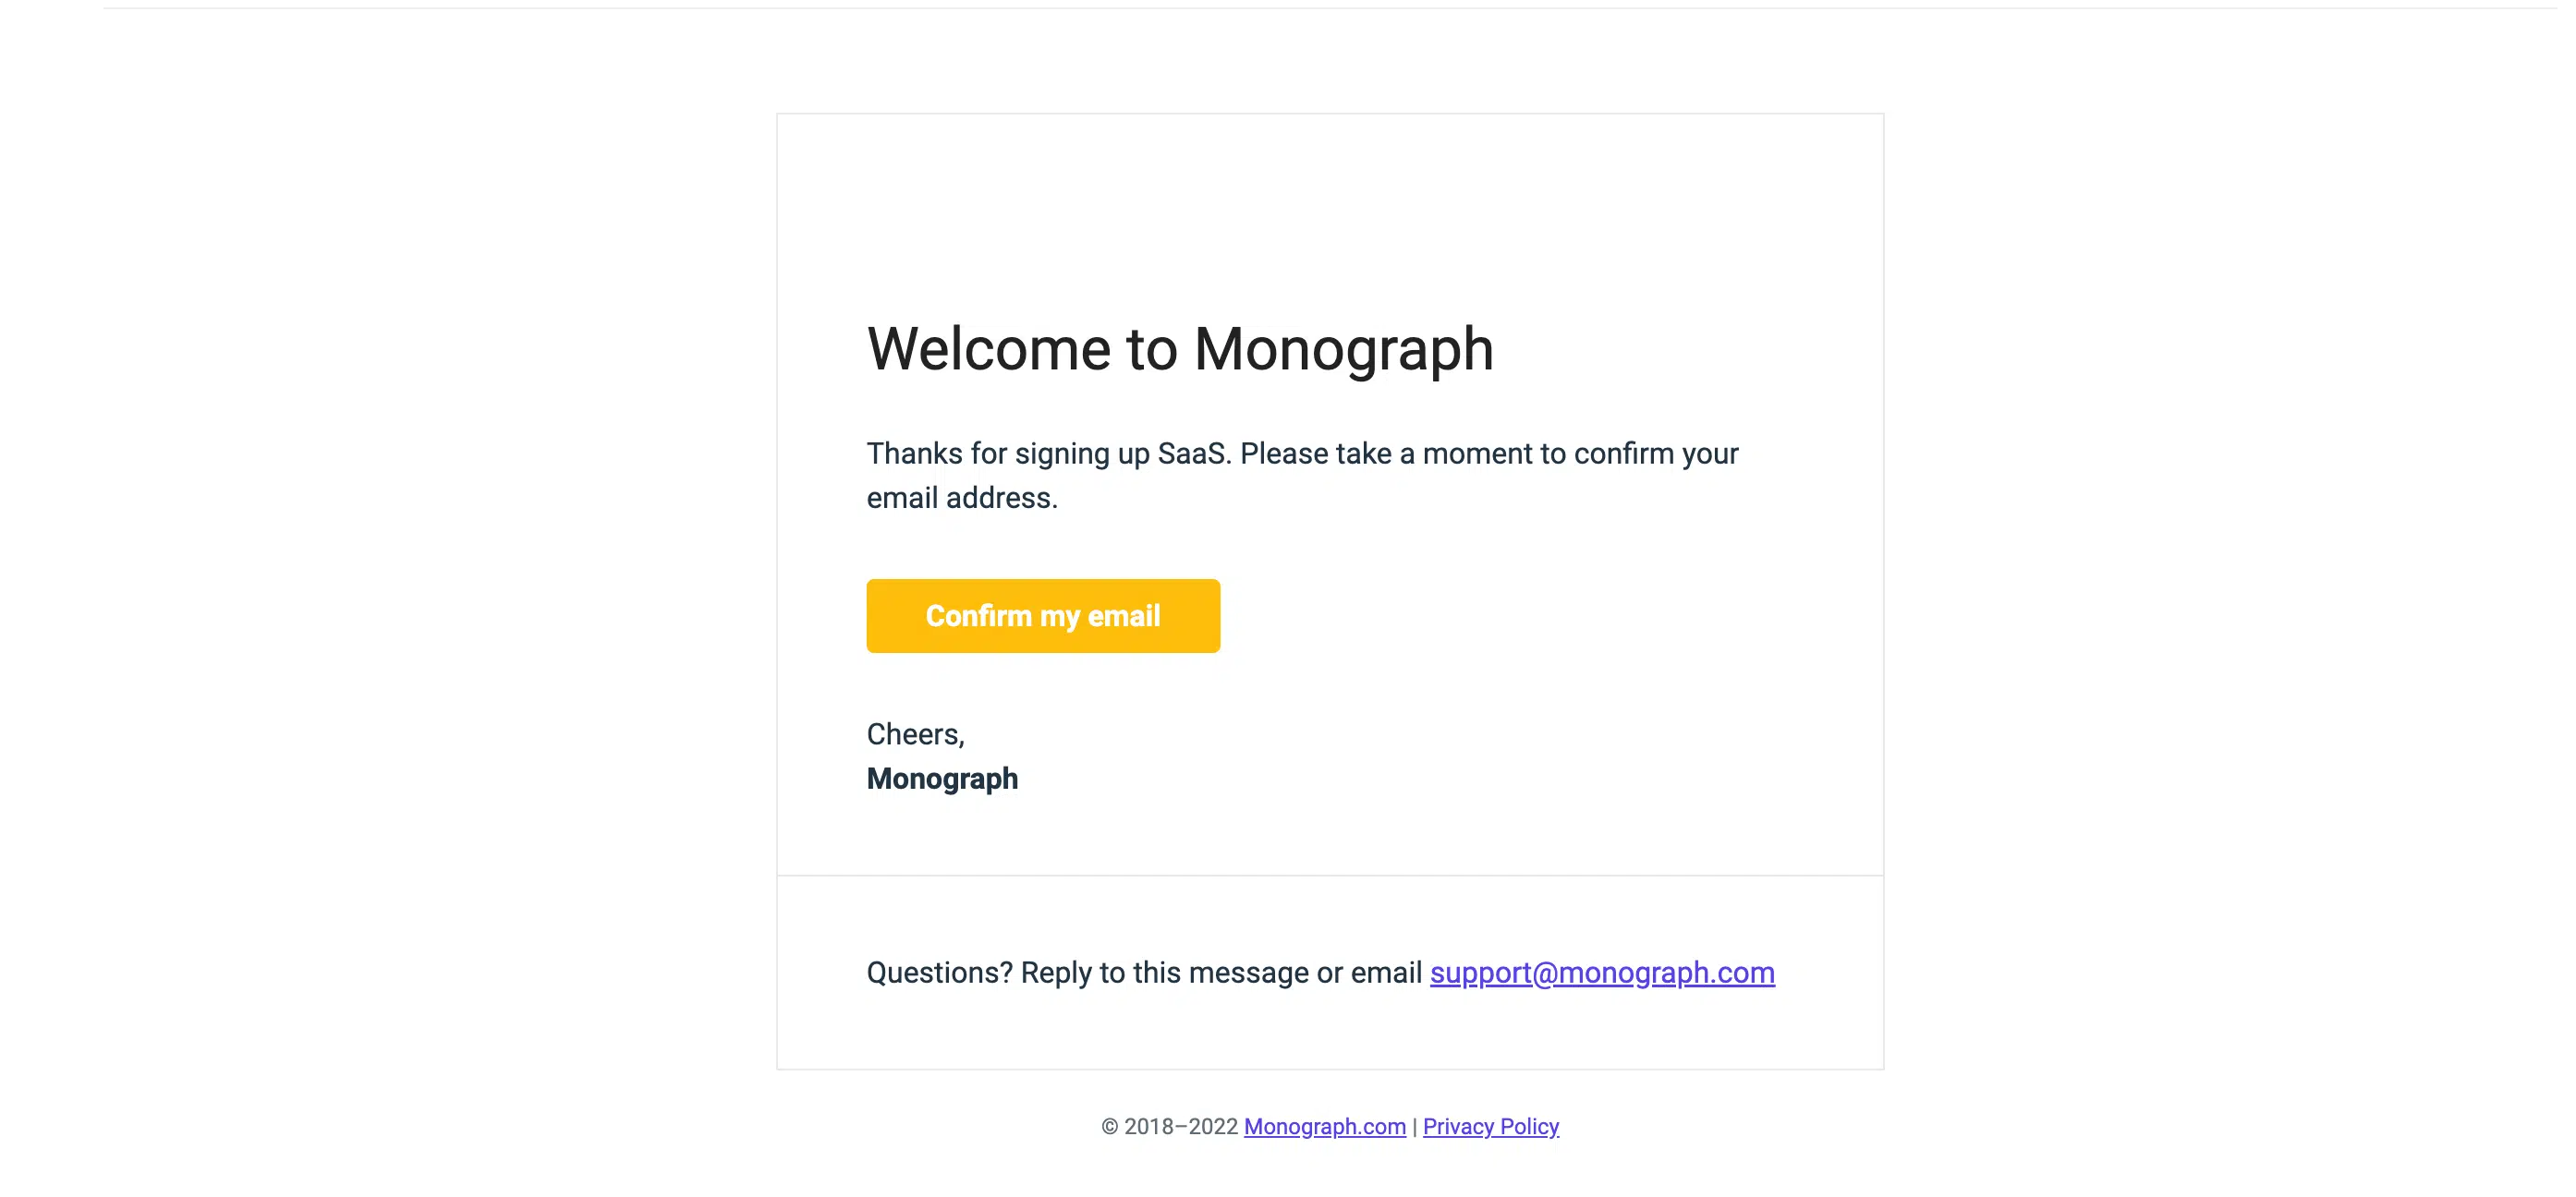Click the Welcome to Monograph heading

pos(1179,349)
